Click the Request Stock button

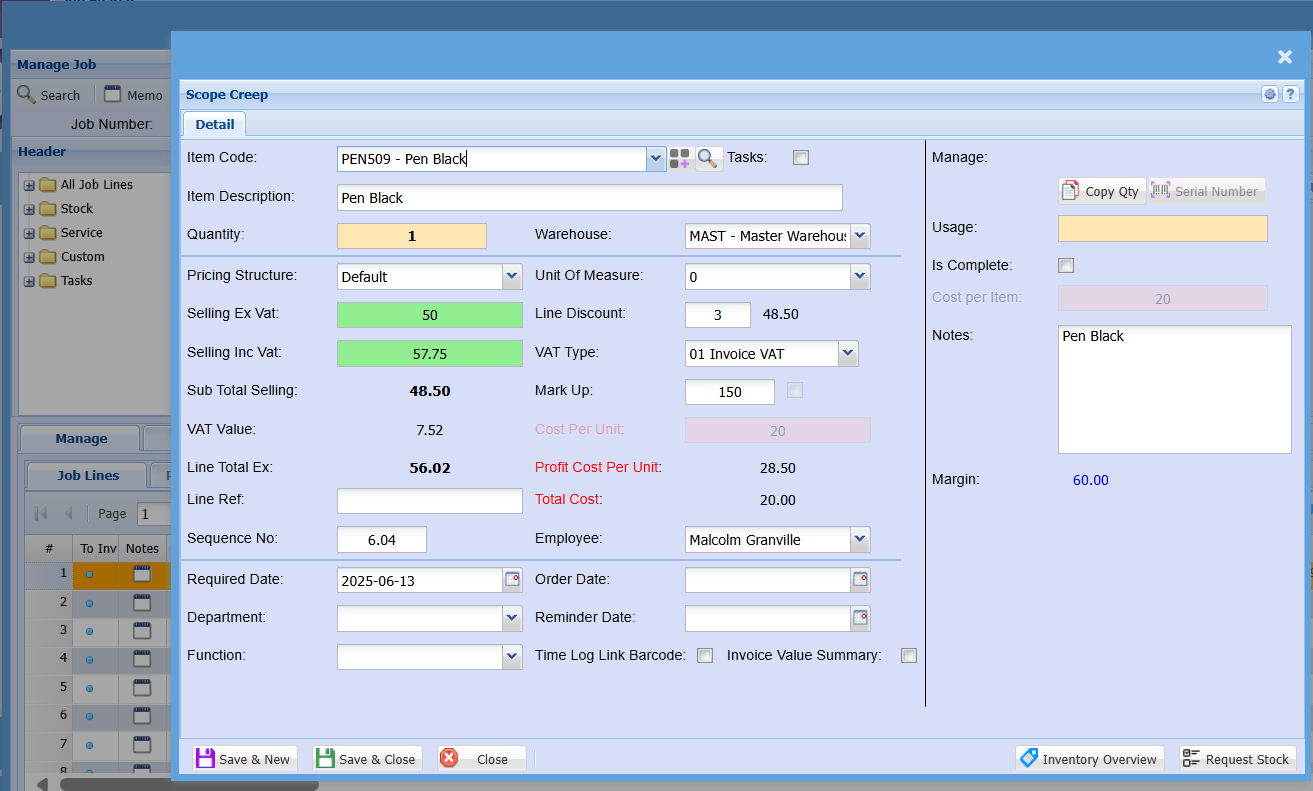point(1237,759)
